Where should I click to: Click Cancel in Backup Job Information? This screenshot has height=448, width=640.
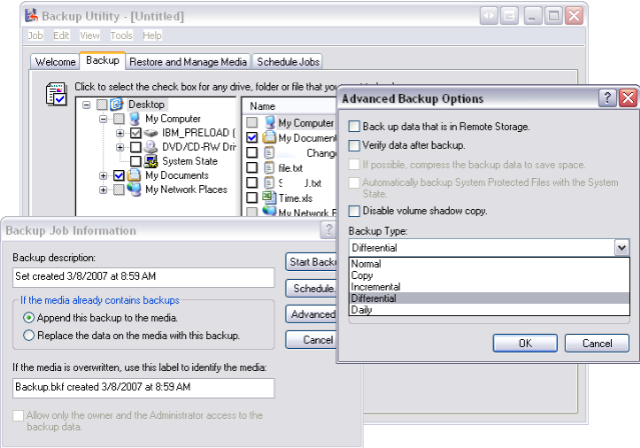[311, 340]
